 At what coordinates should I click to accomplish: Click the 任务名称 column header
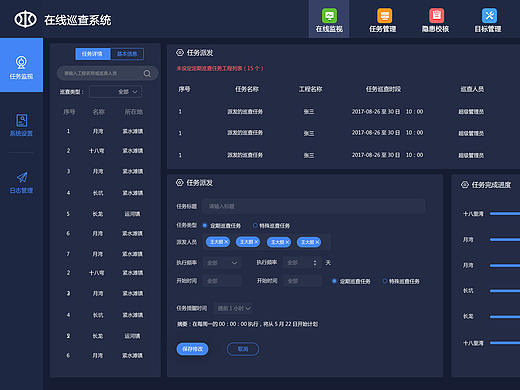coord(247,89)
